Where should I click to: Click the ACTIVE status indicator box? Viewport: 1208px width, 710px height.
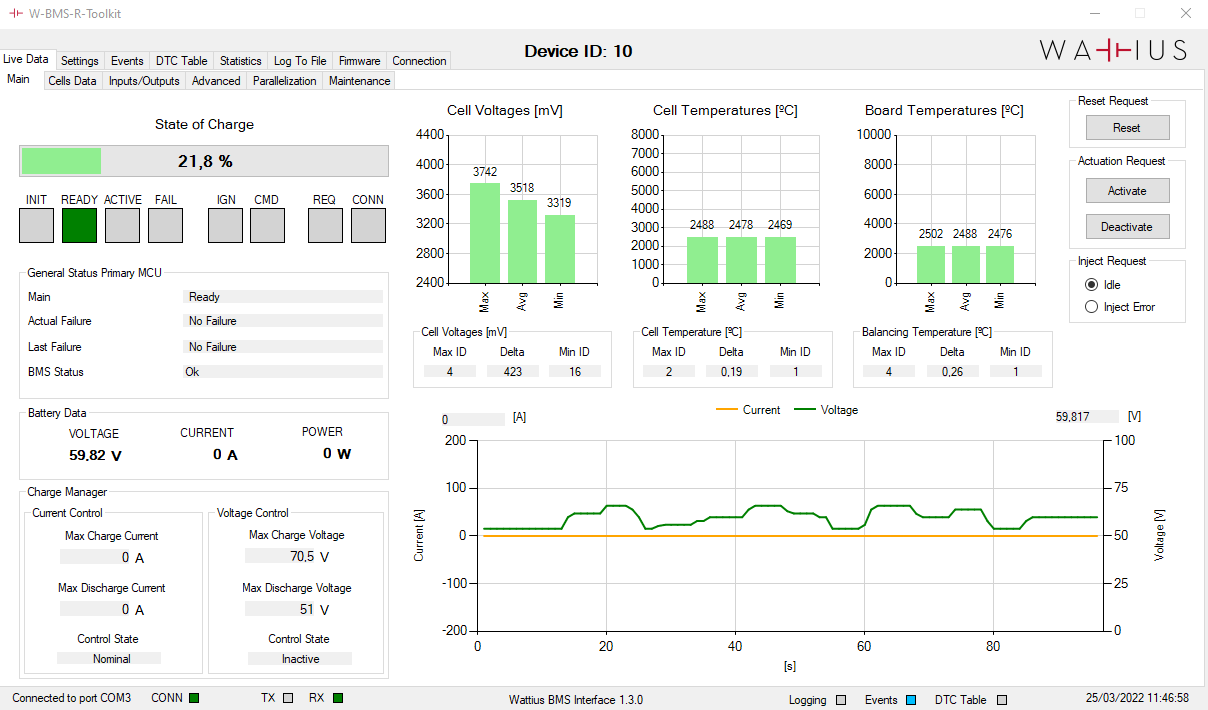(x=122, y=226)
